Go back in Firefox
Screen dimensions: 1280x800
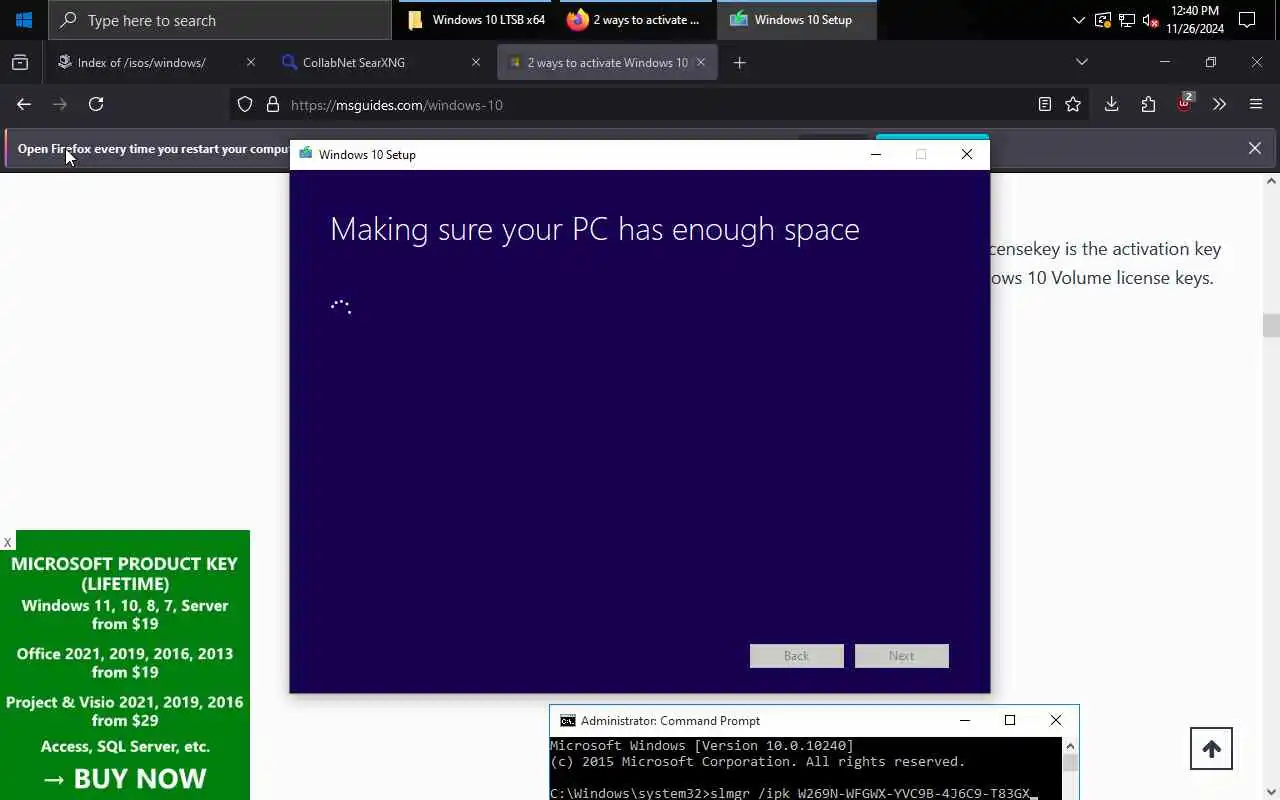tap(24, 104)
